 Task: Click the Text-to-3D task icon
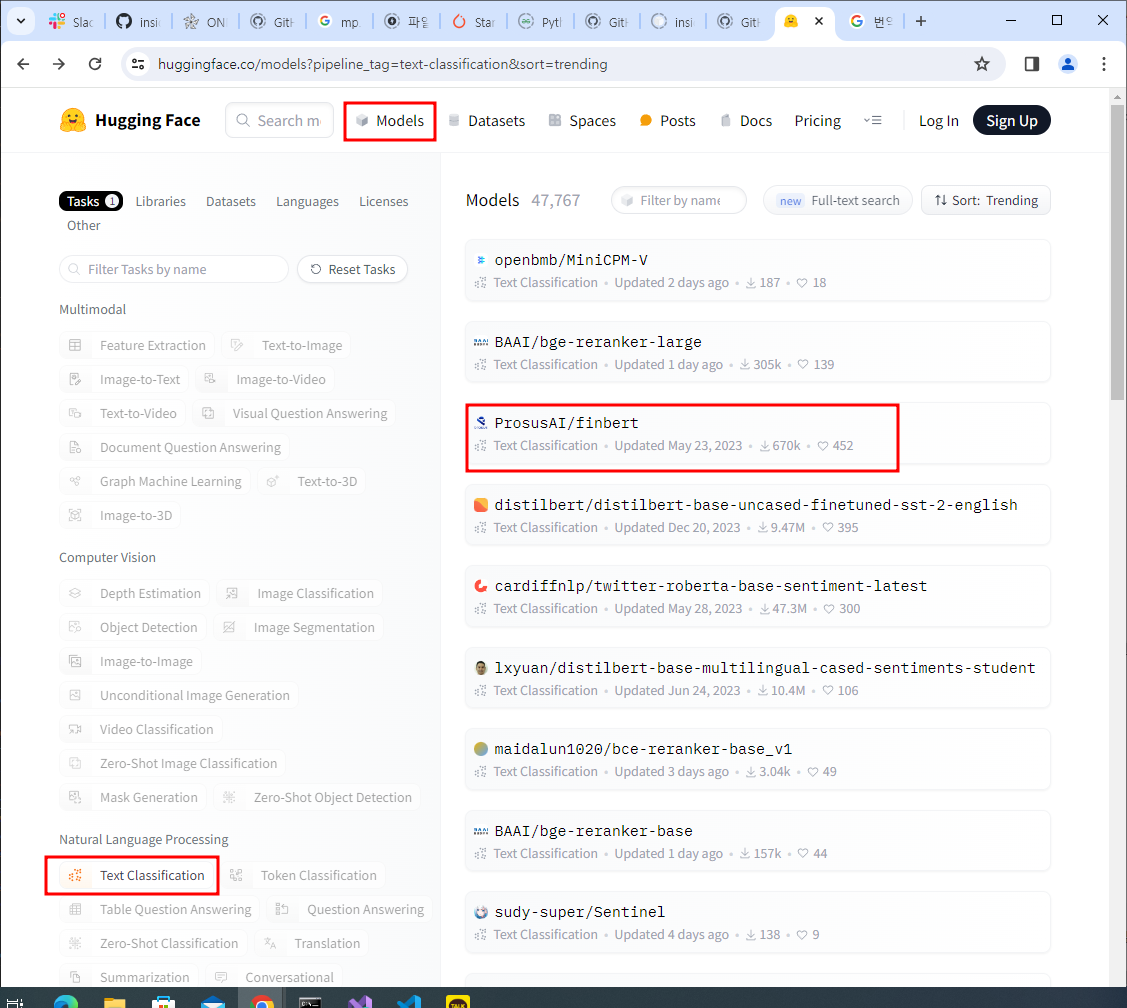[272, 481]
